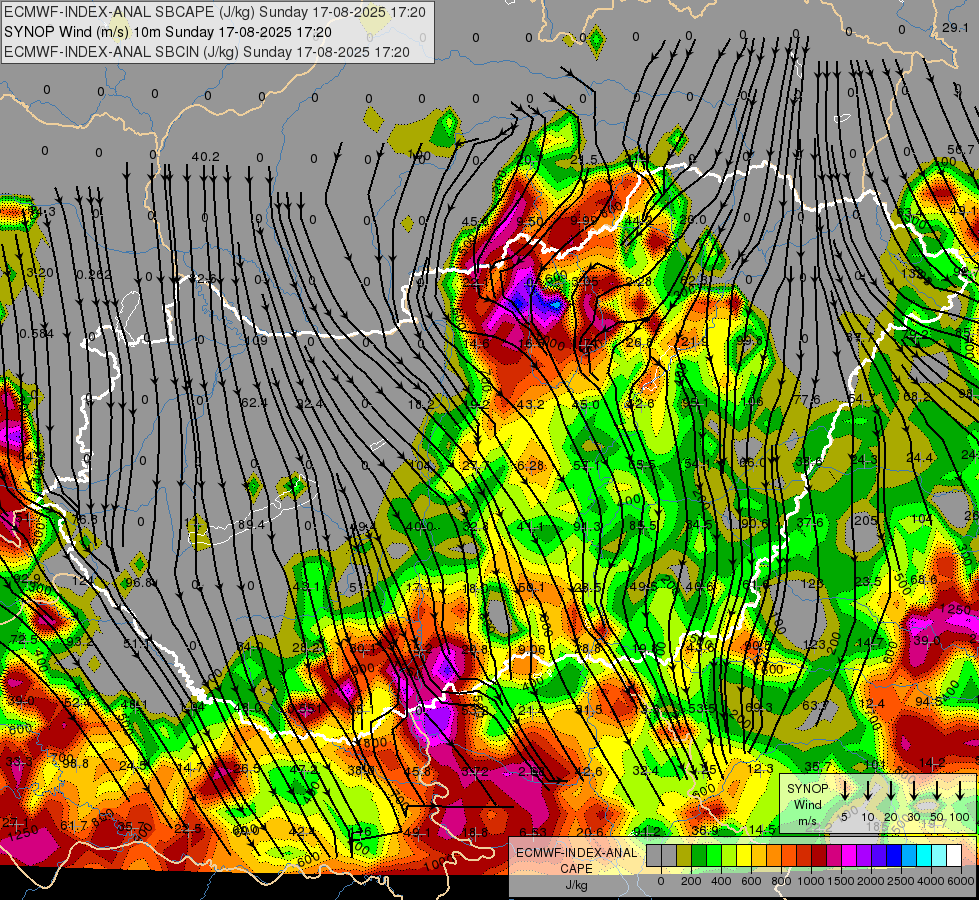The image size is (979, 900).
Task: Pick the white swatch ending CAPE legend
Action: (954, 855)
